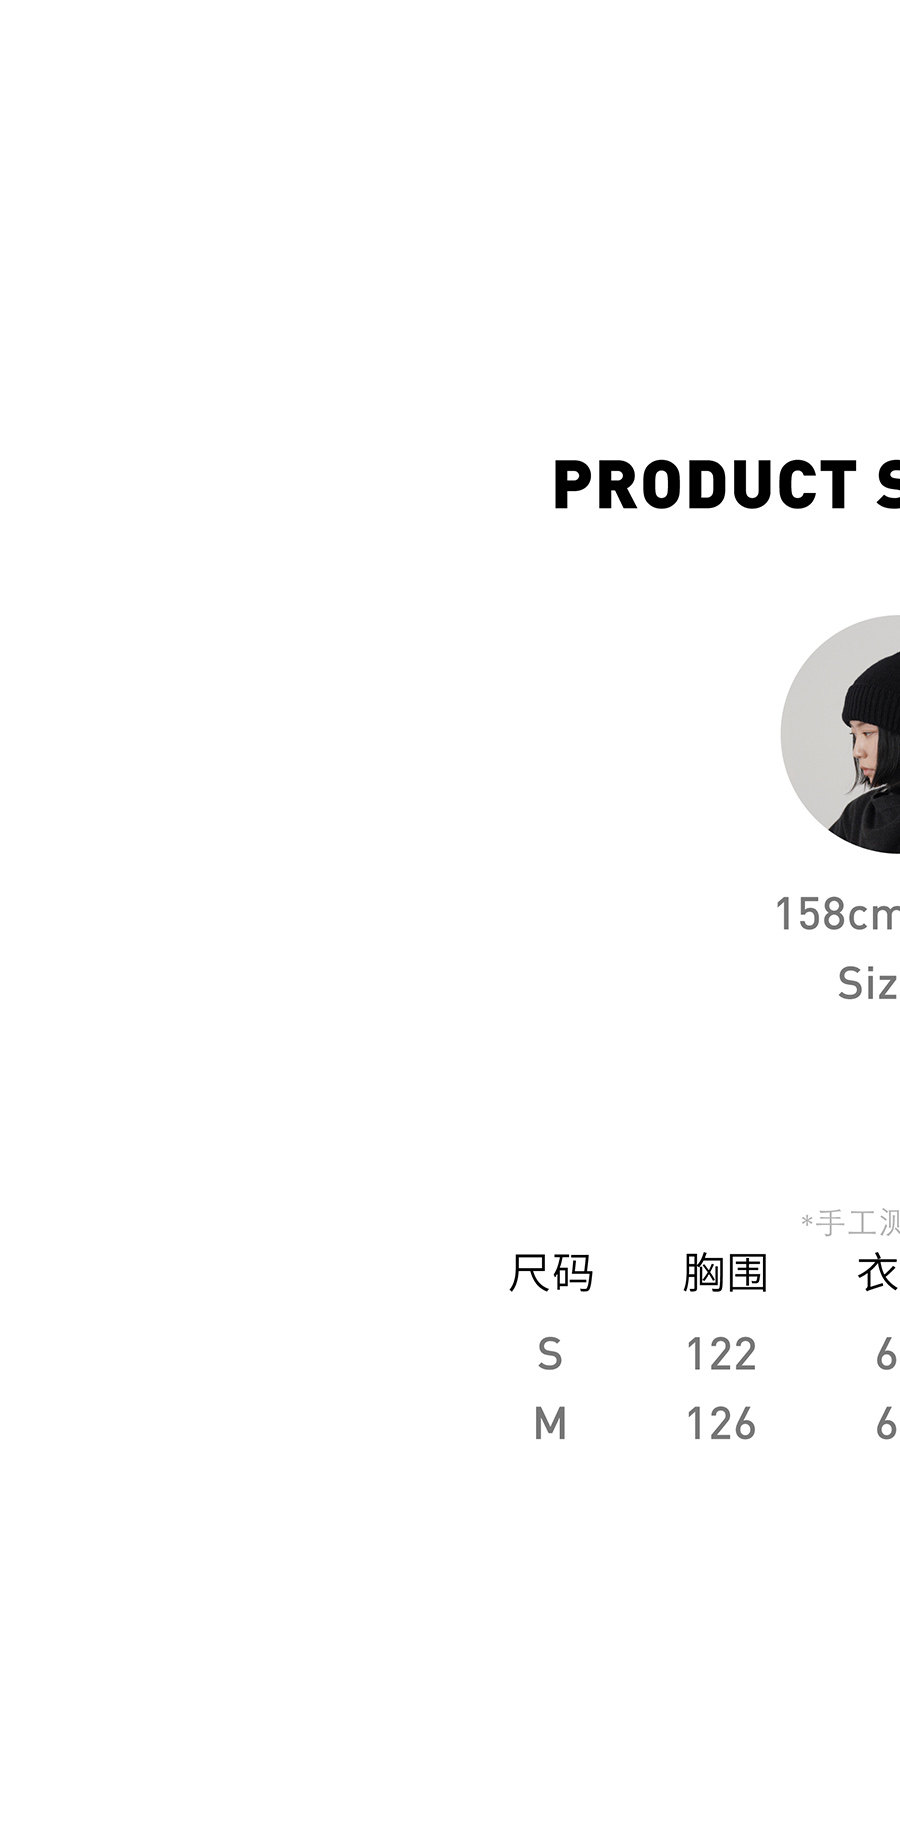
Task: Click the PRODUCT heading text
Action: (x=705, y=485)
